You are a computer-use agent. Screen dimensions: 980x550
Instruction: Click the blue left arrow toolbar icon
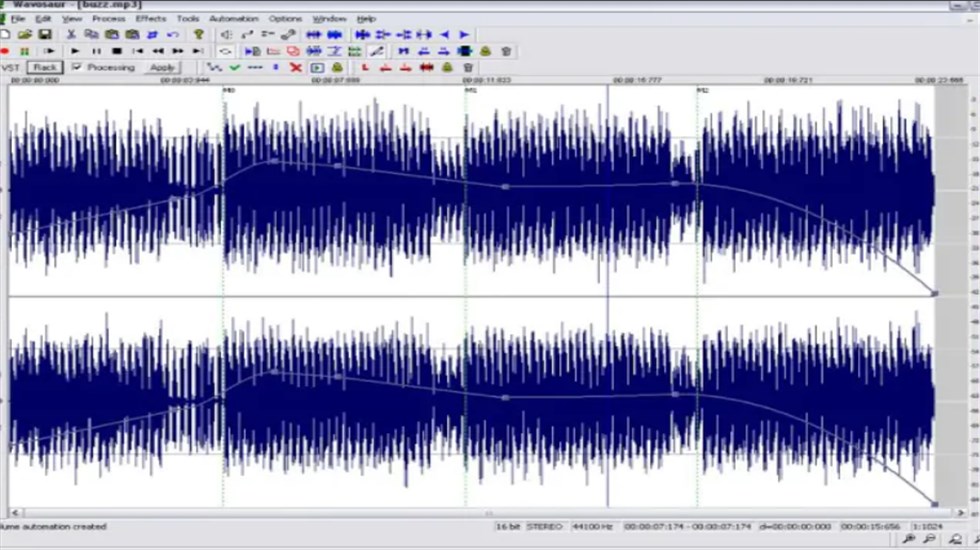point(444,34)
